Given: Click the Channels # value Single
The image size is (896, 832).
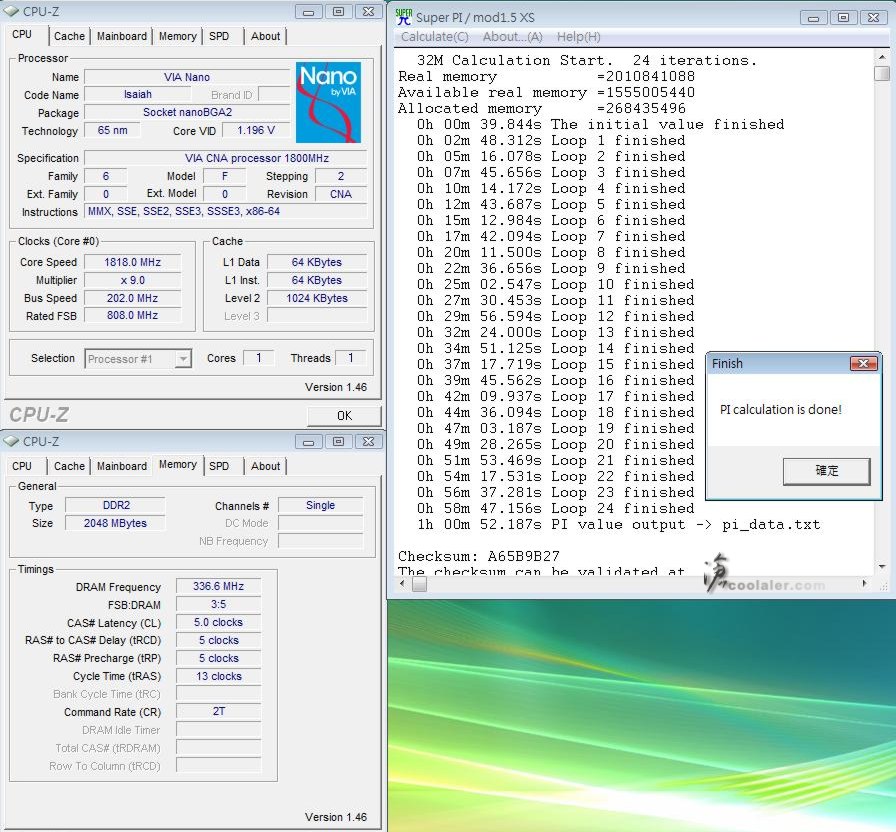Looking at the screenshot, I should point(321,505).
